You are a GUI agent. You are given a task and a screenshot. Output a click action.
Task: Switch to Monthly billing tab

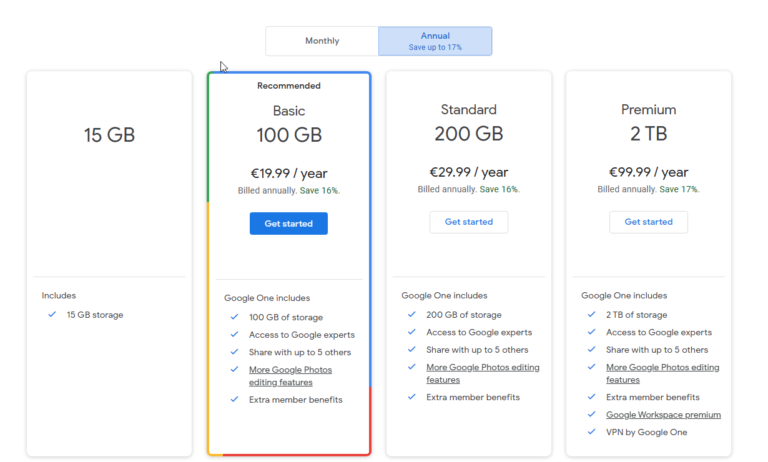(322, 41)
